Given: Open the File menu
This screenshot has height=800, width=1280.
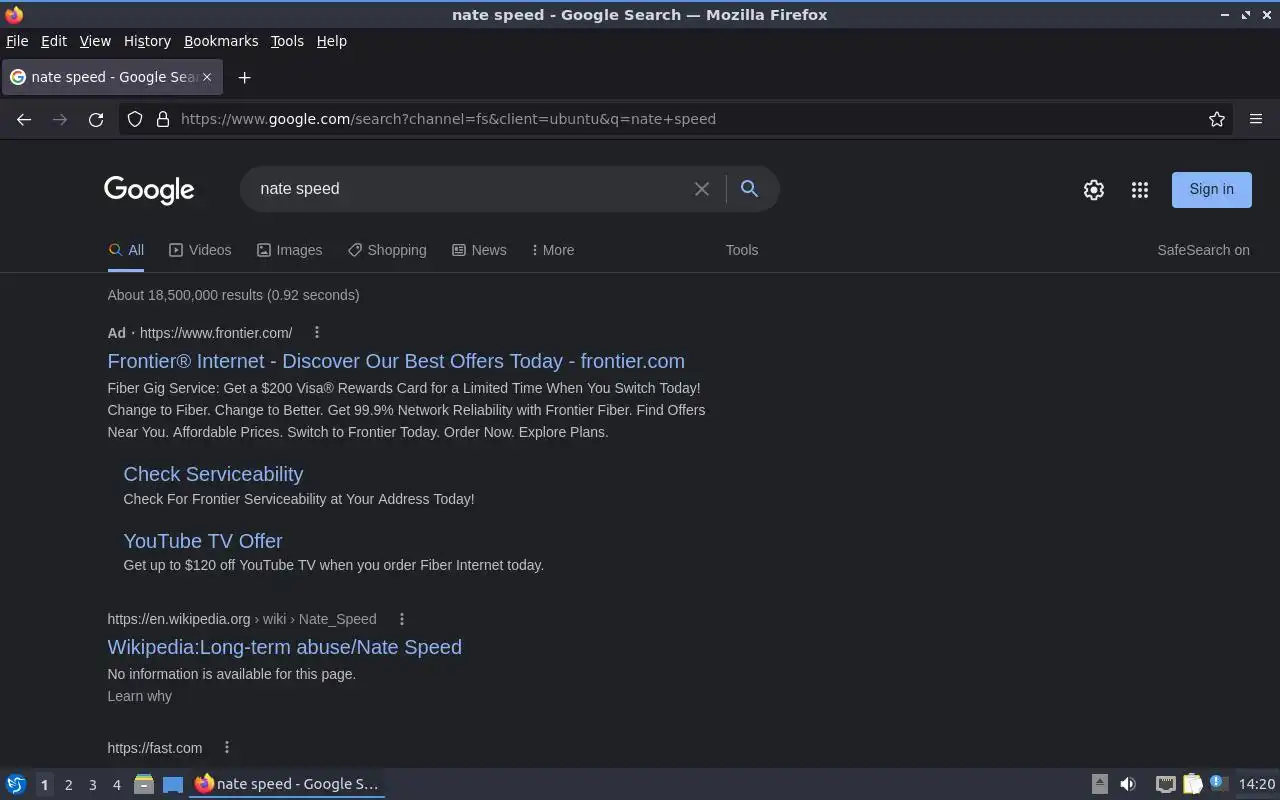Looking at the screenshot, I should 17,41.
